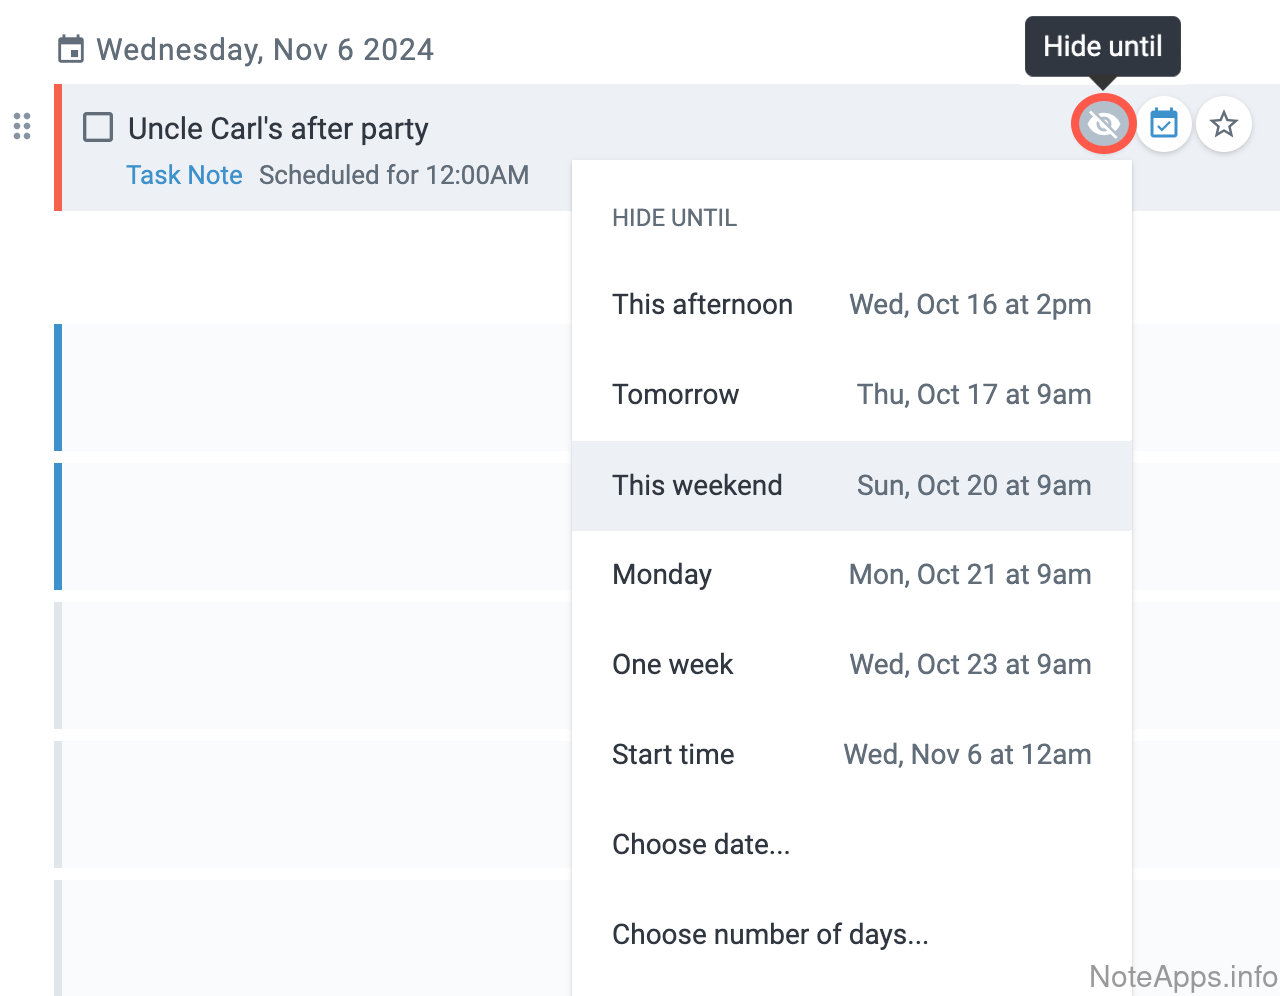Hide until Start time option
Screen dimensions: 1280x996
pos(851,755)
